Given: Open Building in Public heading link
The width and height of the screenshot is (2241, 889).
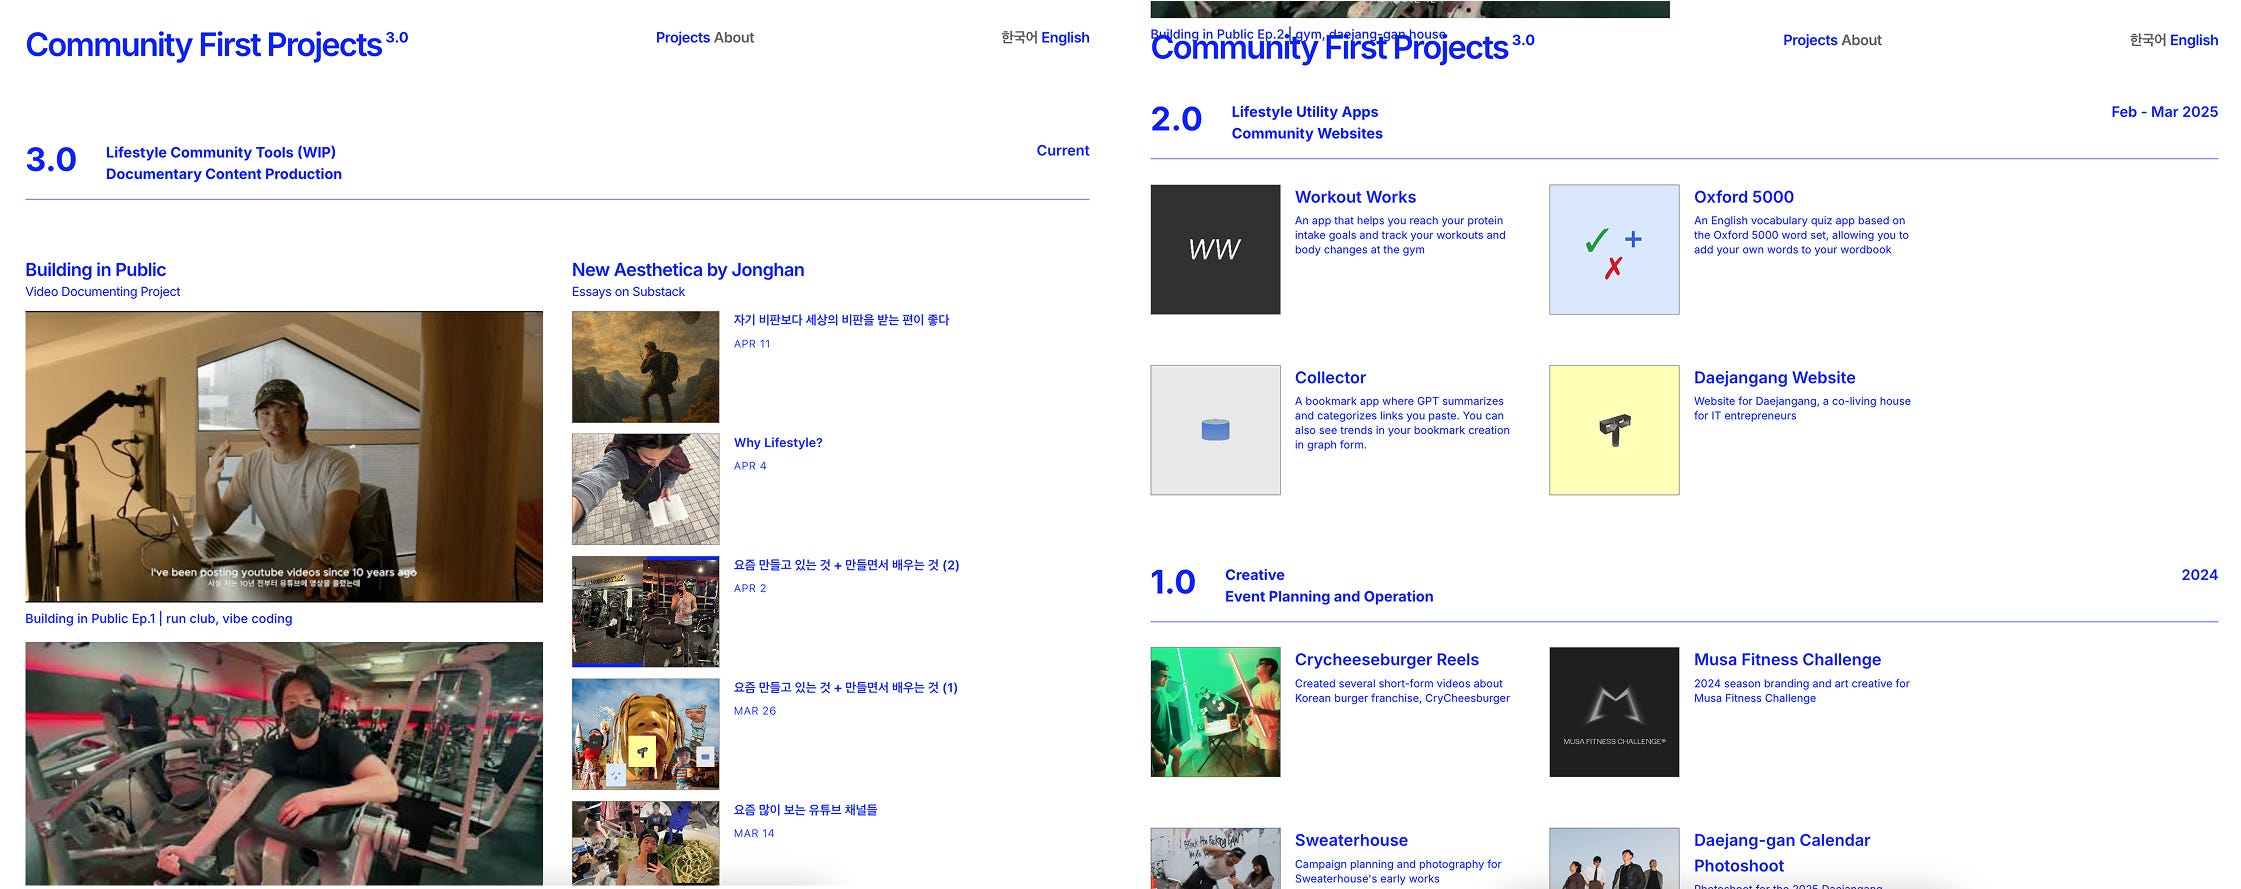Looking at the screenshot, I should click(96, 270).
